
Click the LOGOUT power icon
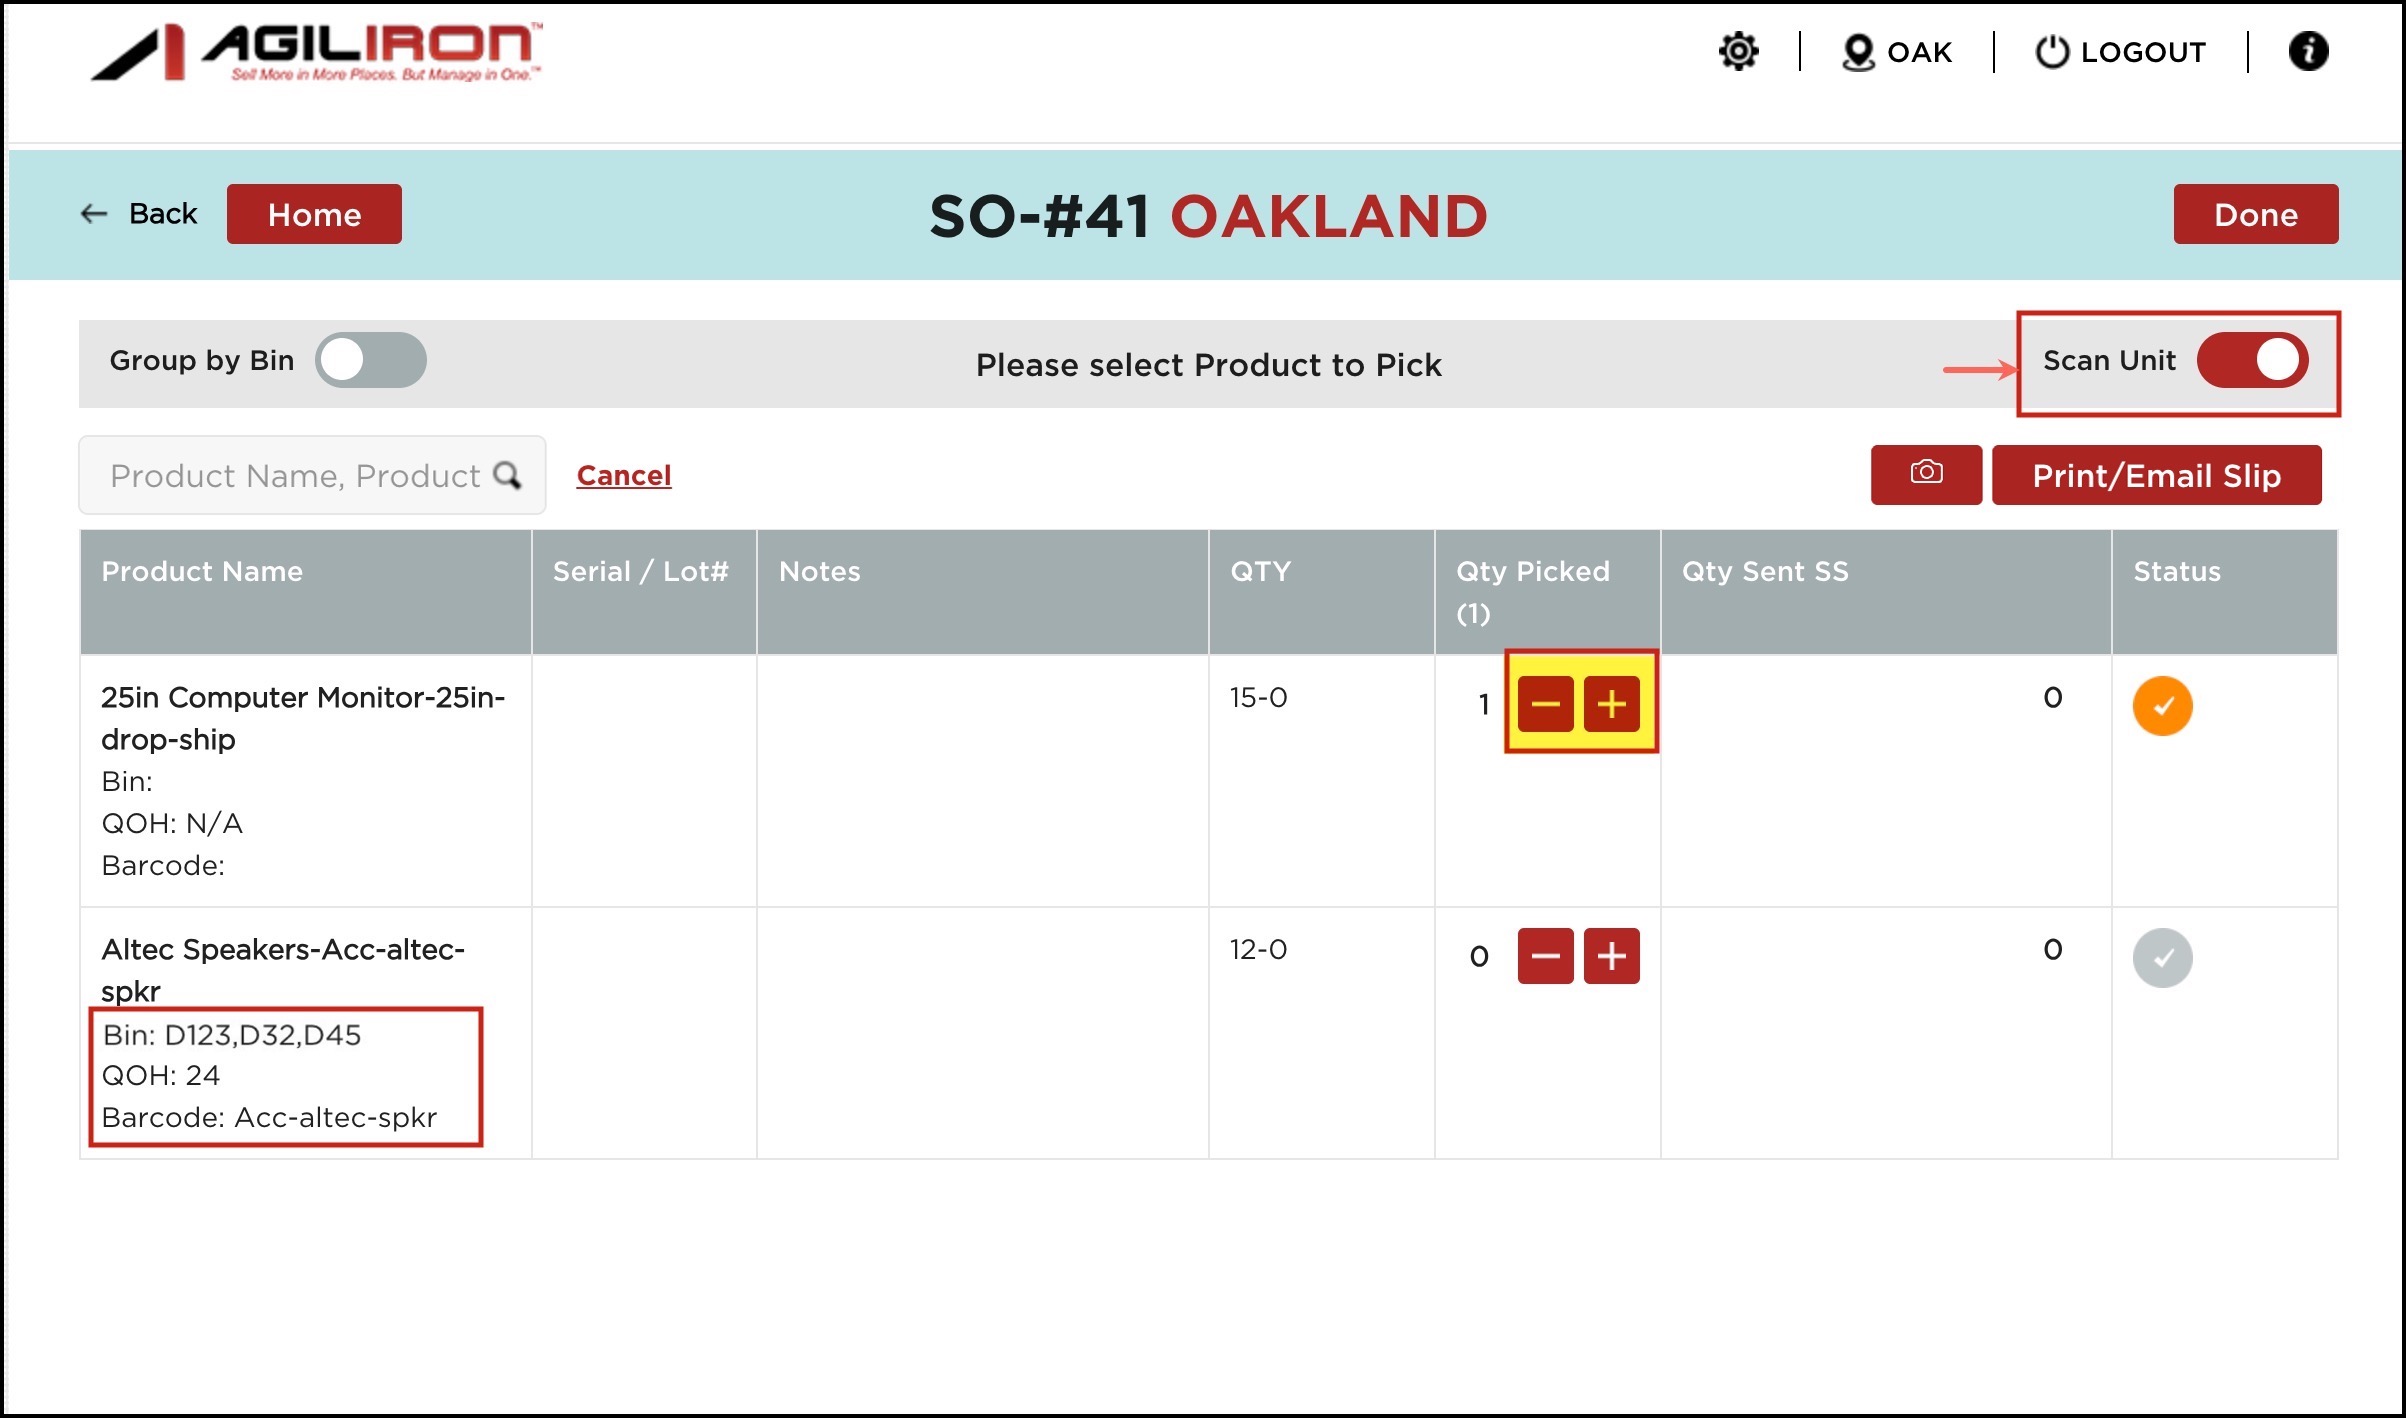tap(2051, 52)
